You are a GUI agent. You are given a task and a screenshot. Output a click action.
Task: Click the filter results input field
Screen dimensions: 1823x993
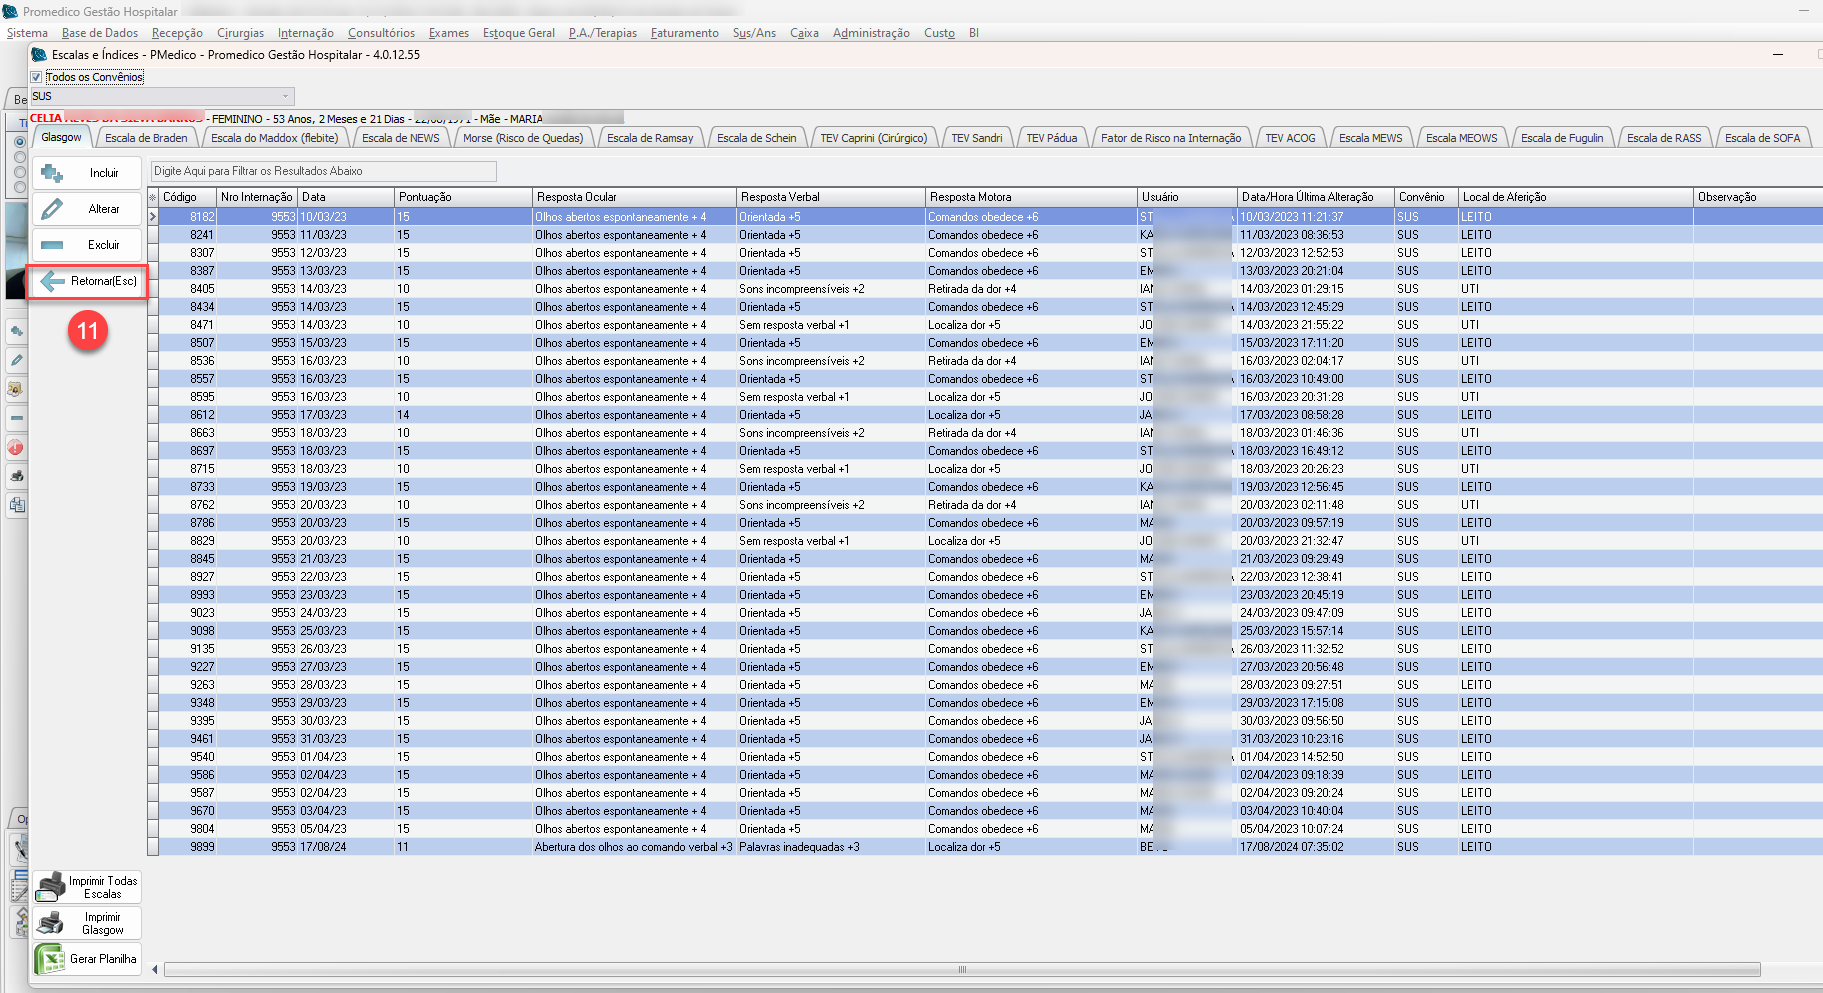323,171
